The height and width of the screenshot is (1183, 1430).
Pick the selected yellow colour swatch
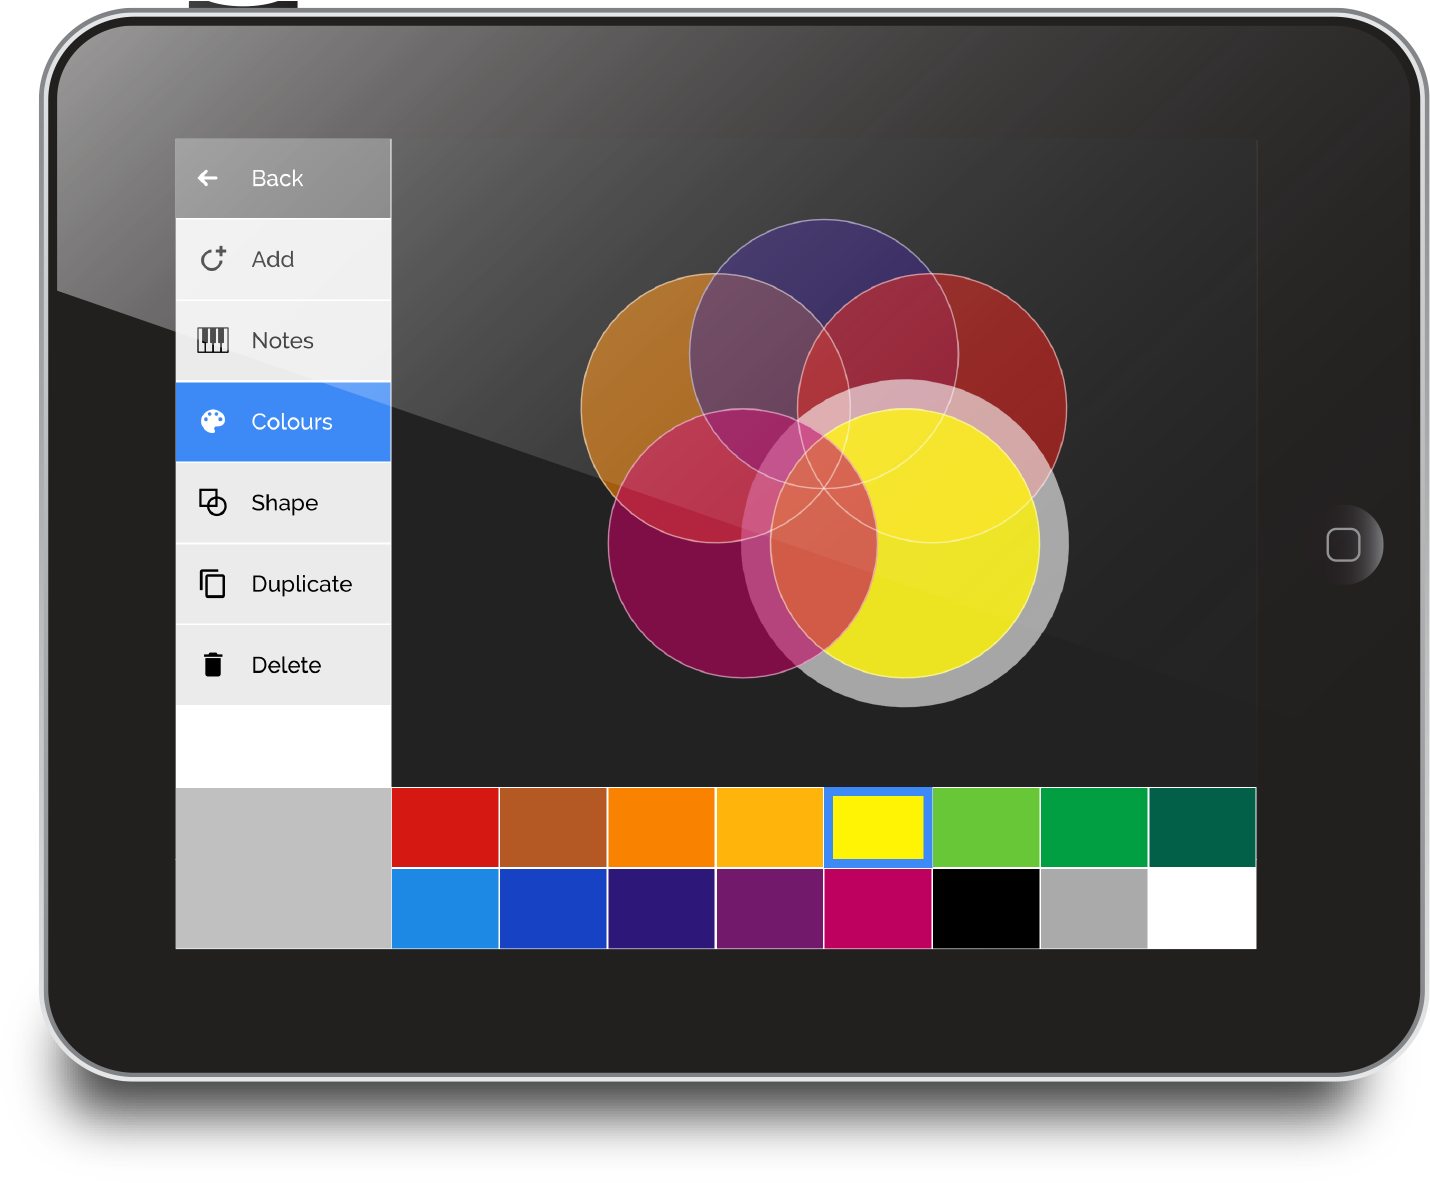point(878,827)
